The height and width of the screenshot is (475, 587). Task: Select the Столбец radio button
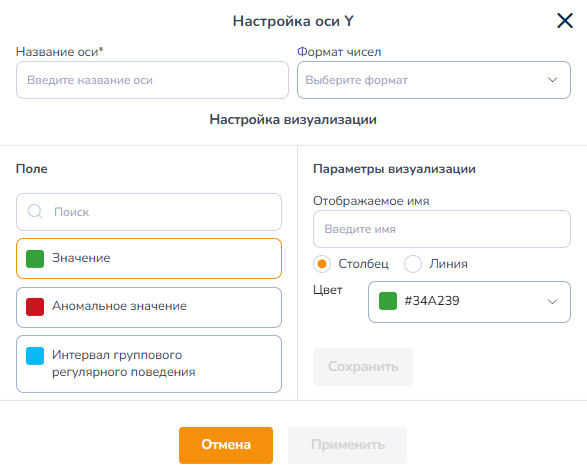pyautogui.click(x=322, y=264)
